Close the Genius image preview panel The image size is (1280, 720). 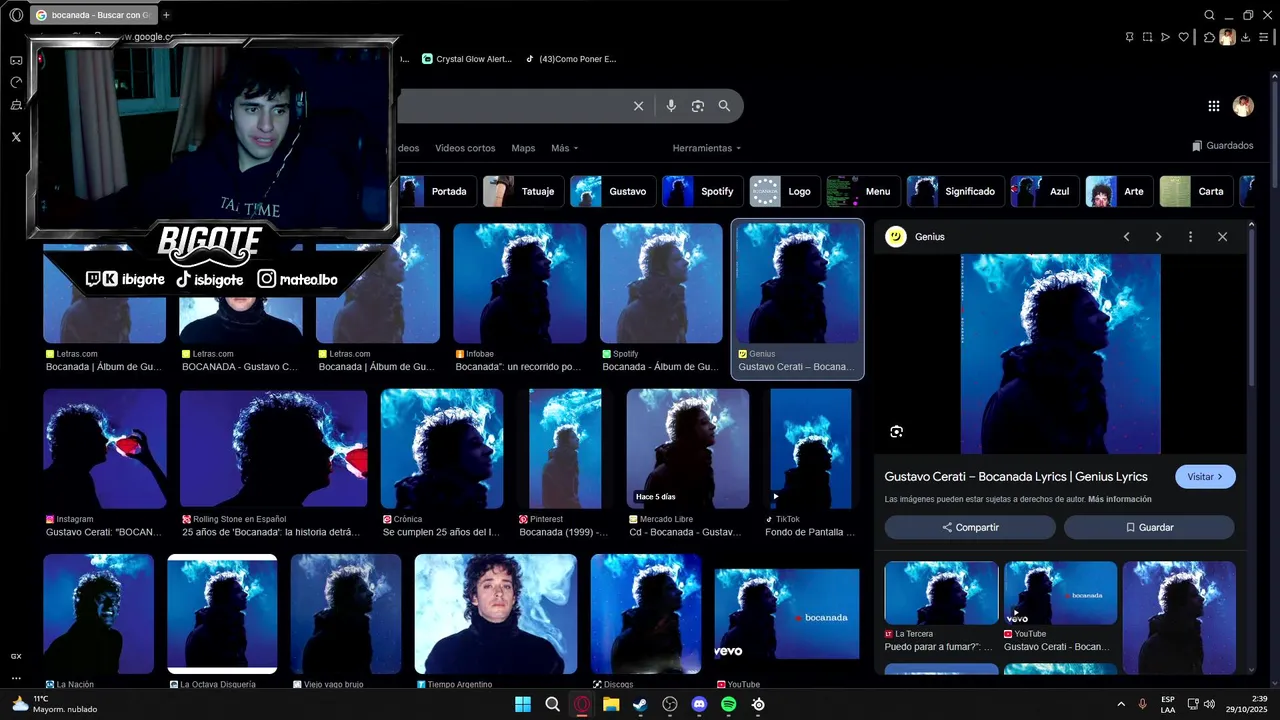1222,237
